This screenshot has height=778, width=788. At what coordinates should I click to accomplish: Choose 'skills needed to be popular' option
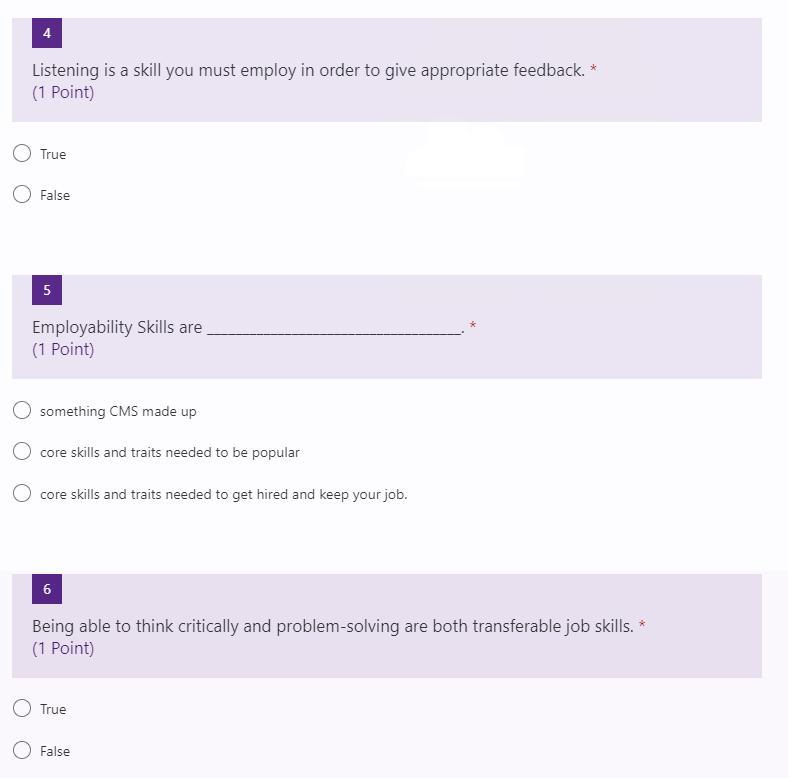tap(22, 451)
